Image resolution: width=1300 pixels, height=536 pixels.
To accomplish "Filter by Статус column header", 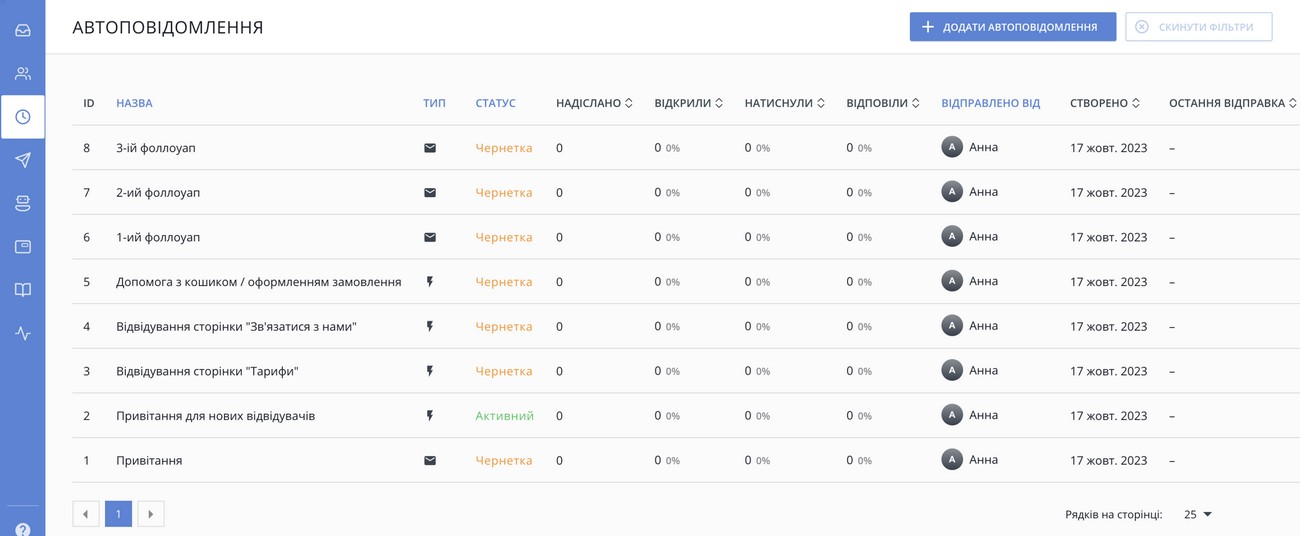I will tap(495, 103).
